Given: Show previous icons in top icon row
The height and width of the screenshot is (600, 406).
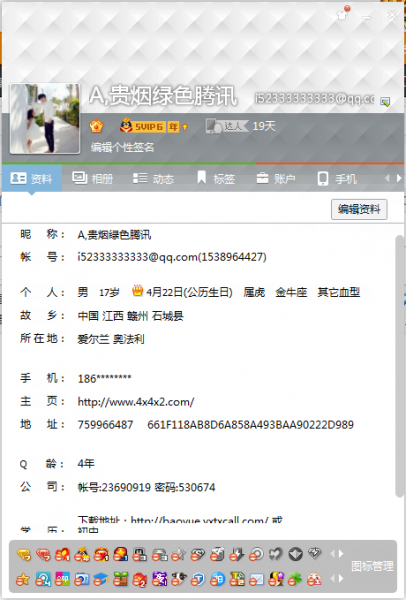Looking at the screenshot, I should point(332,553).
